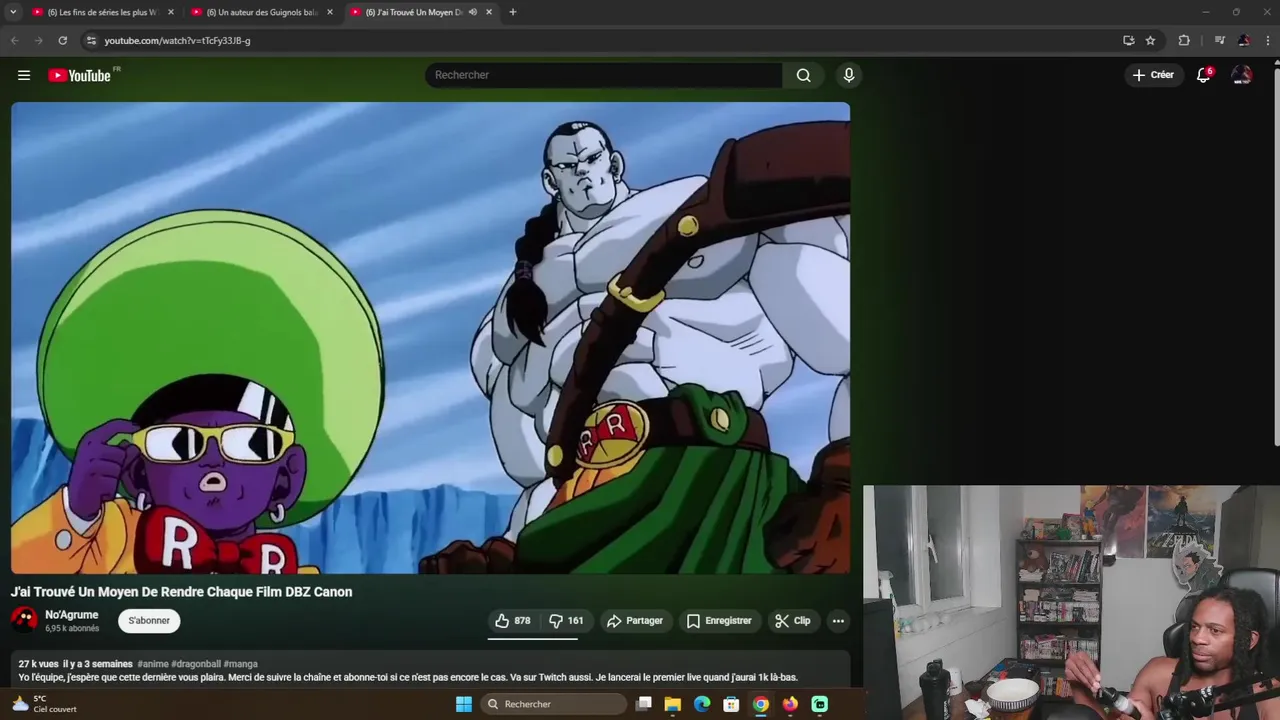Like the video with thumbs up
This screenshot has width=1280, height=720.
(x=514, y=621)
